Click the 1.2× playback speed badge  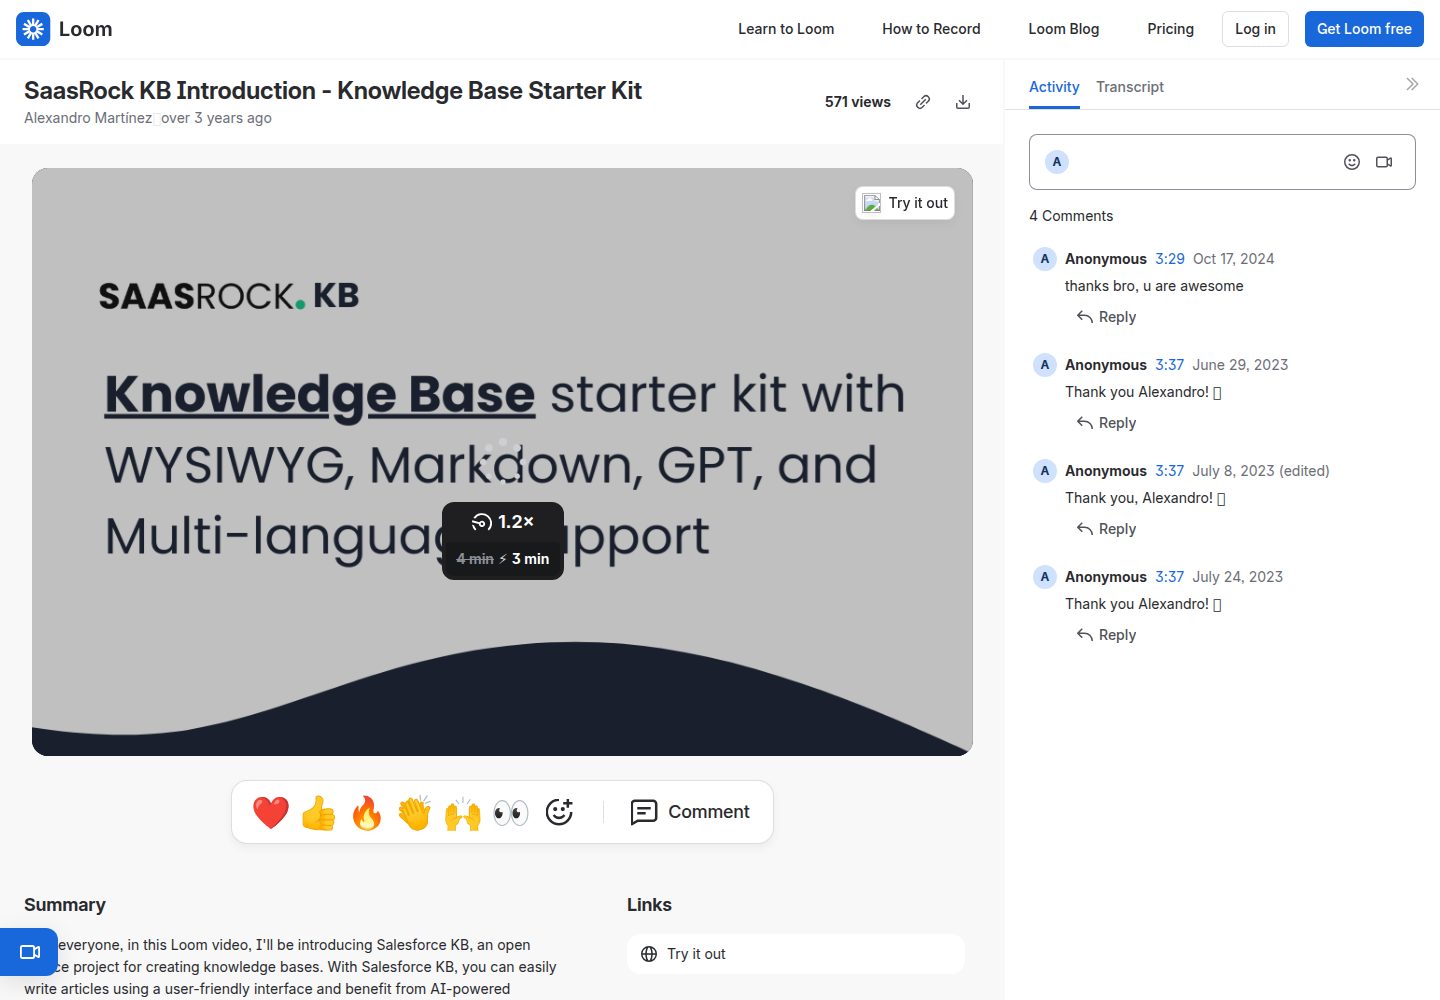(x=503, y=522)
